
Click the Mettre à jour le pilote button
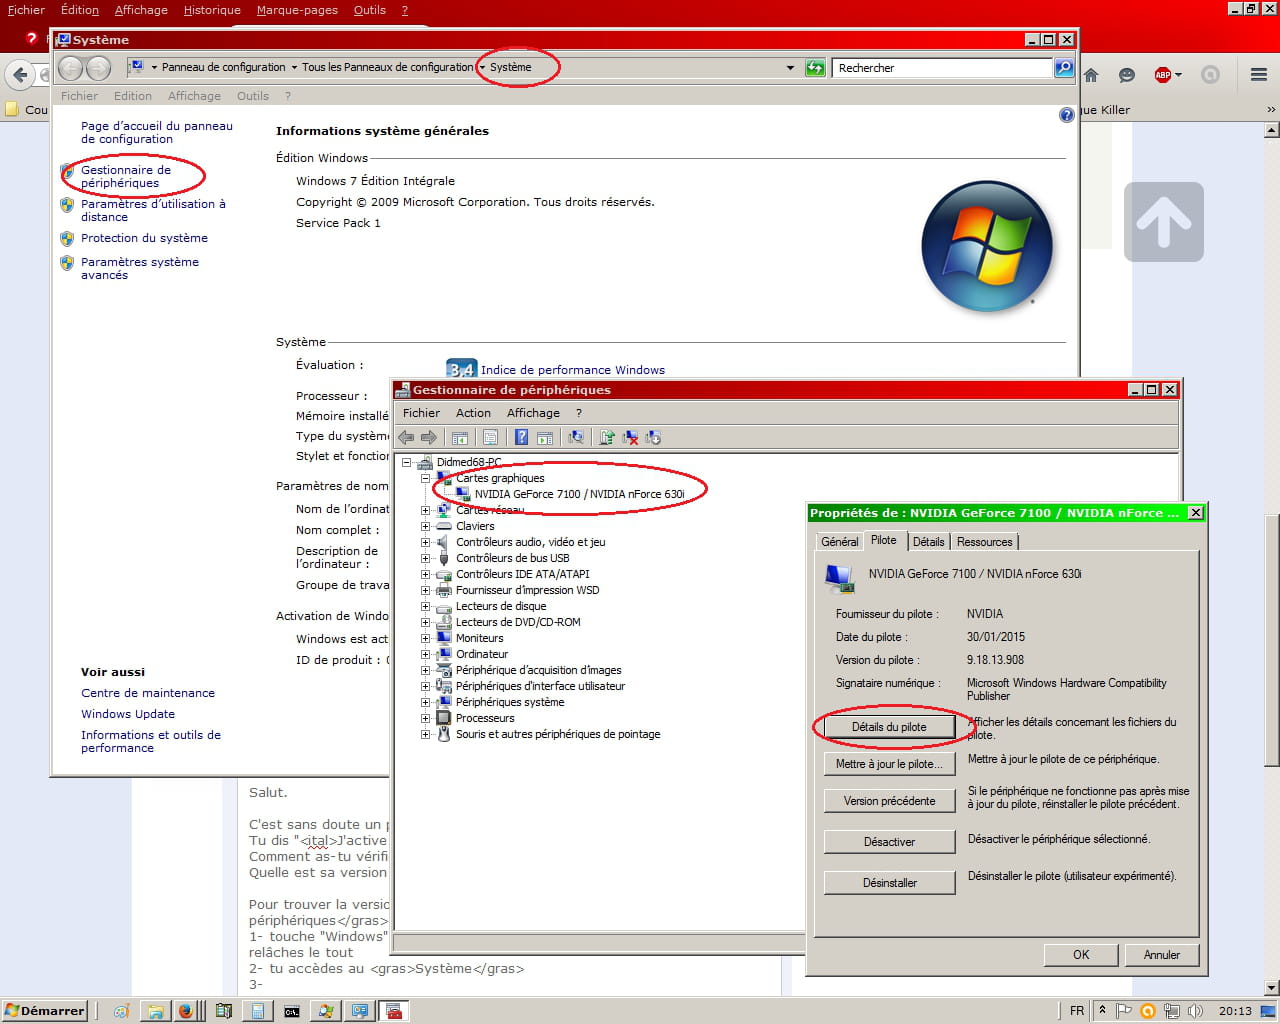[889, 764]
